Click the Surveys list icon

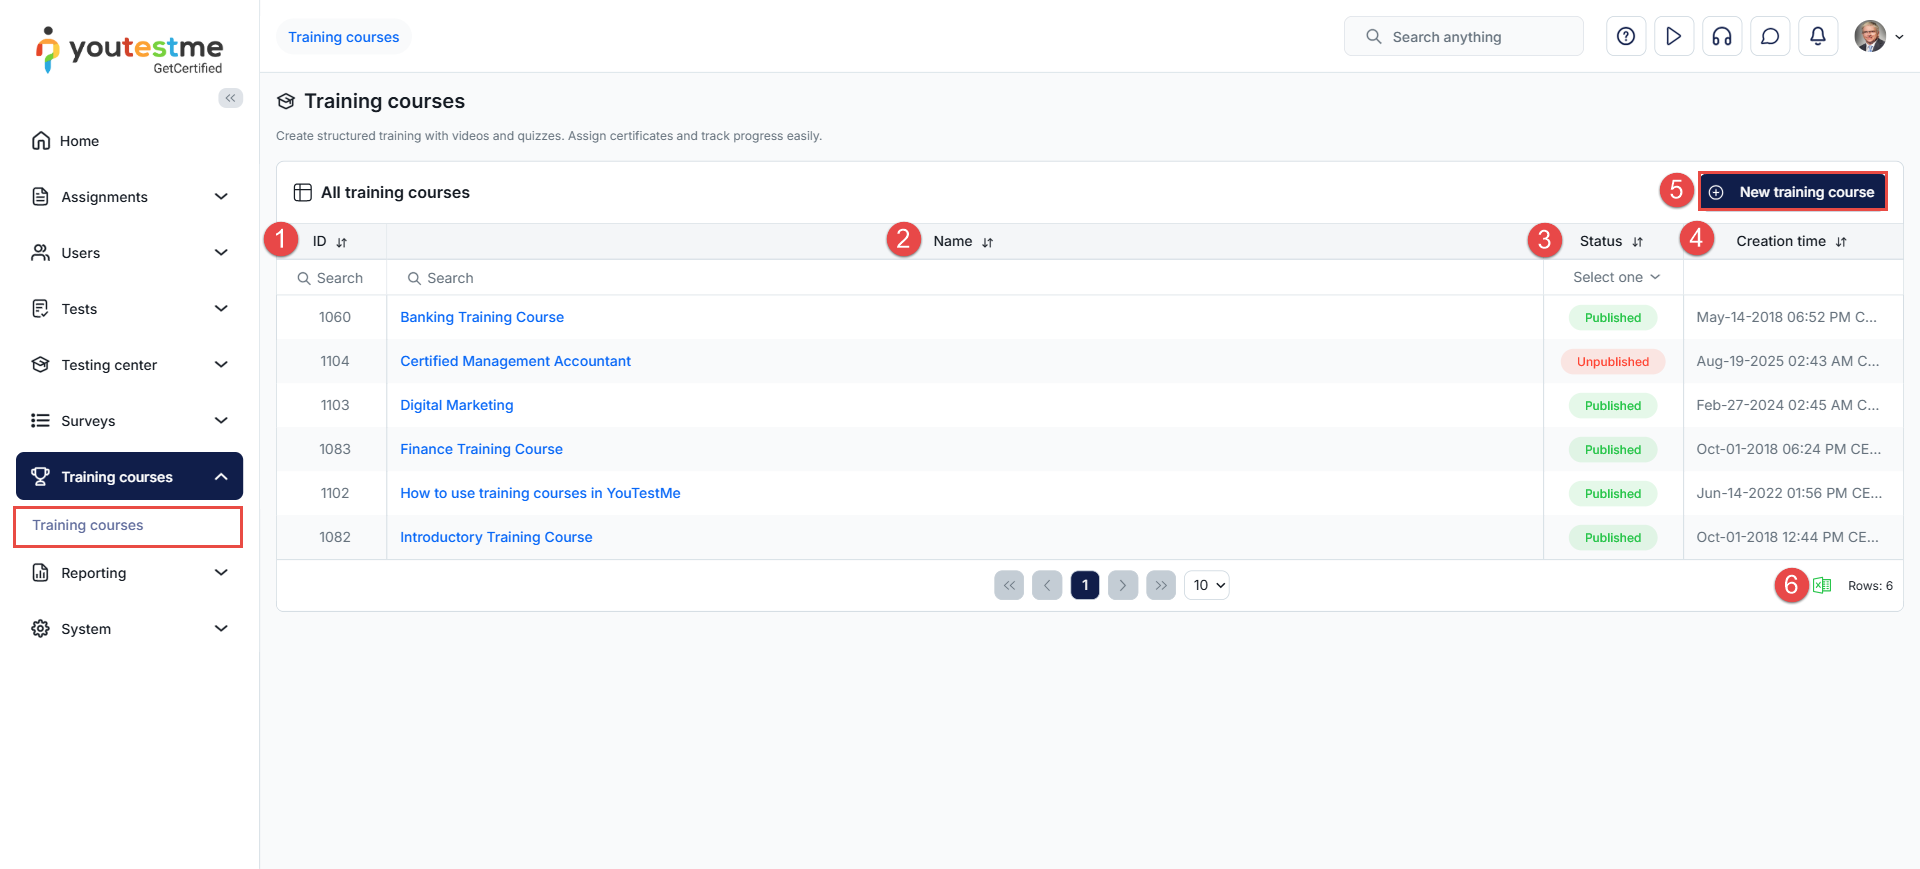coord(41,421)
